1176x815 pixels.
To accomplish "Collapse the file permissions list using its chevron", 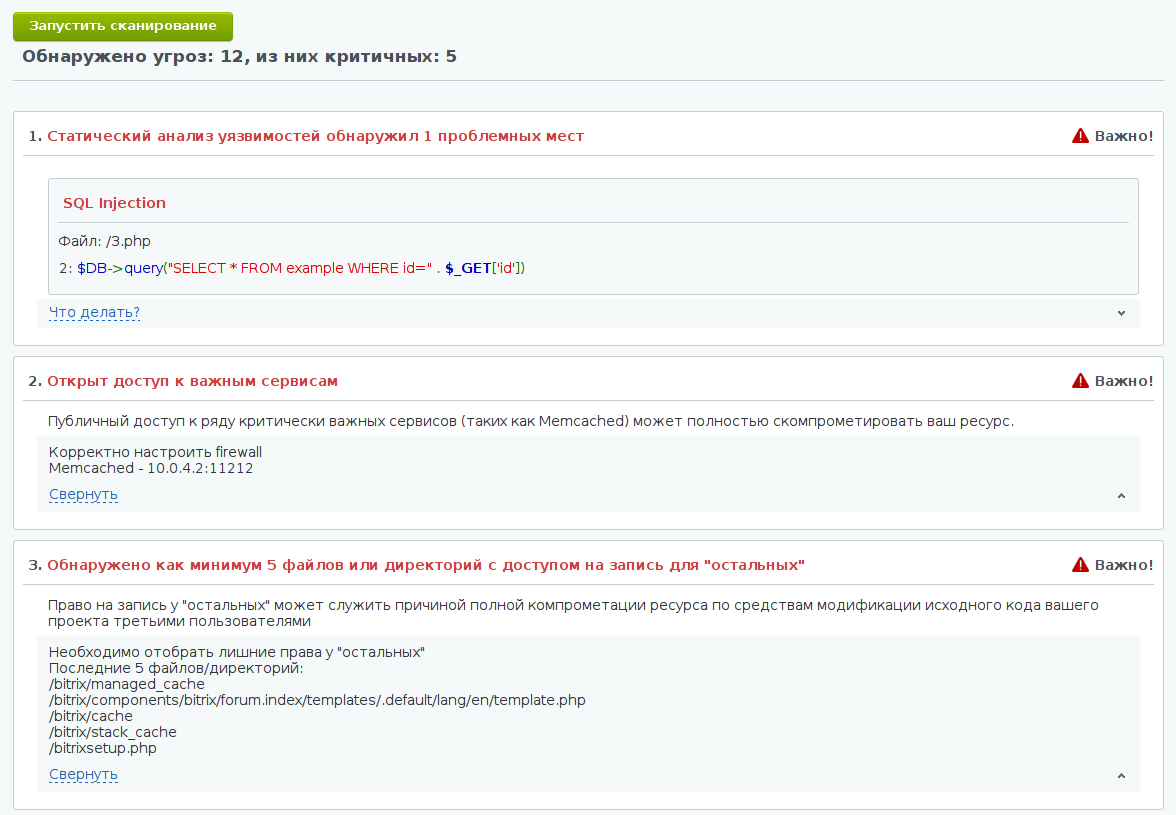I will pyautogui.click(x=1121, y=776).
